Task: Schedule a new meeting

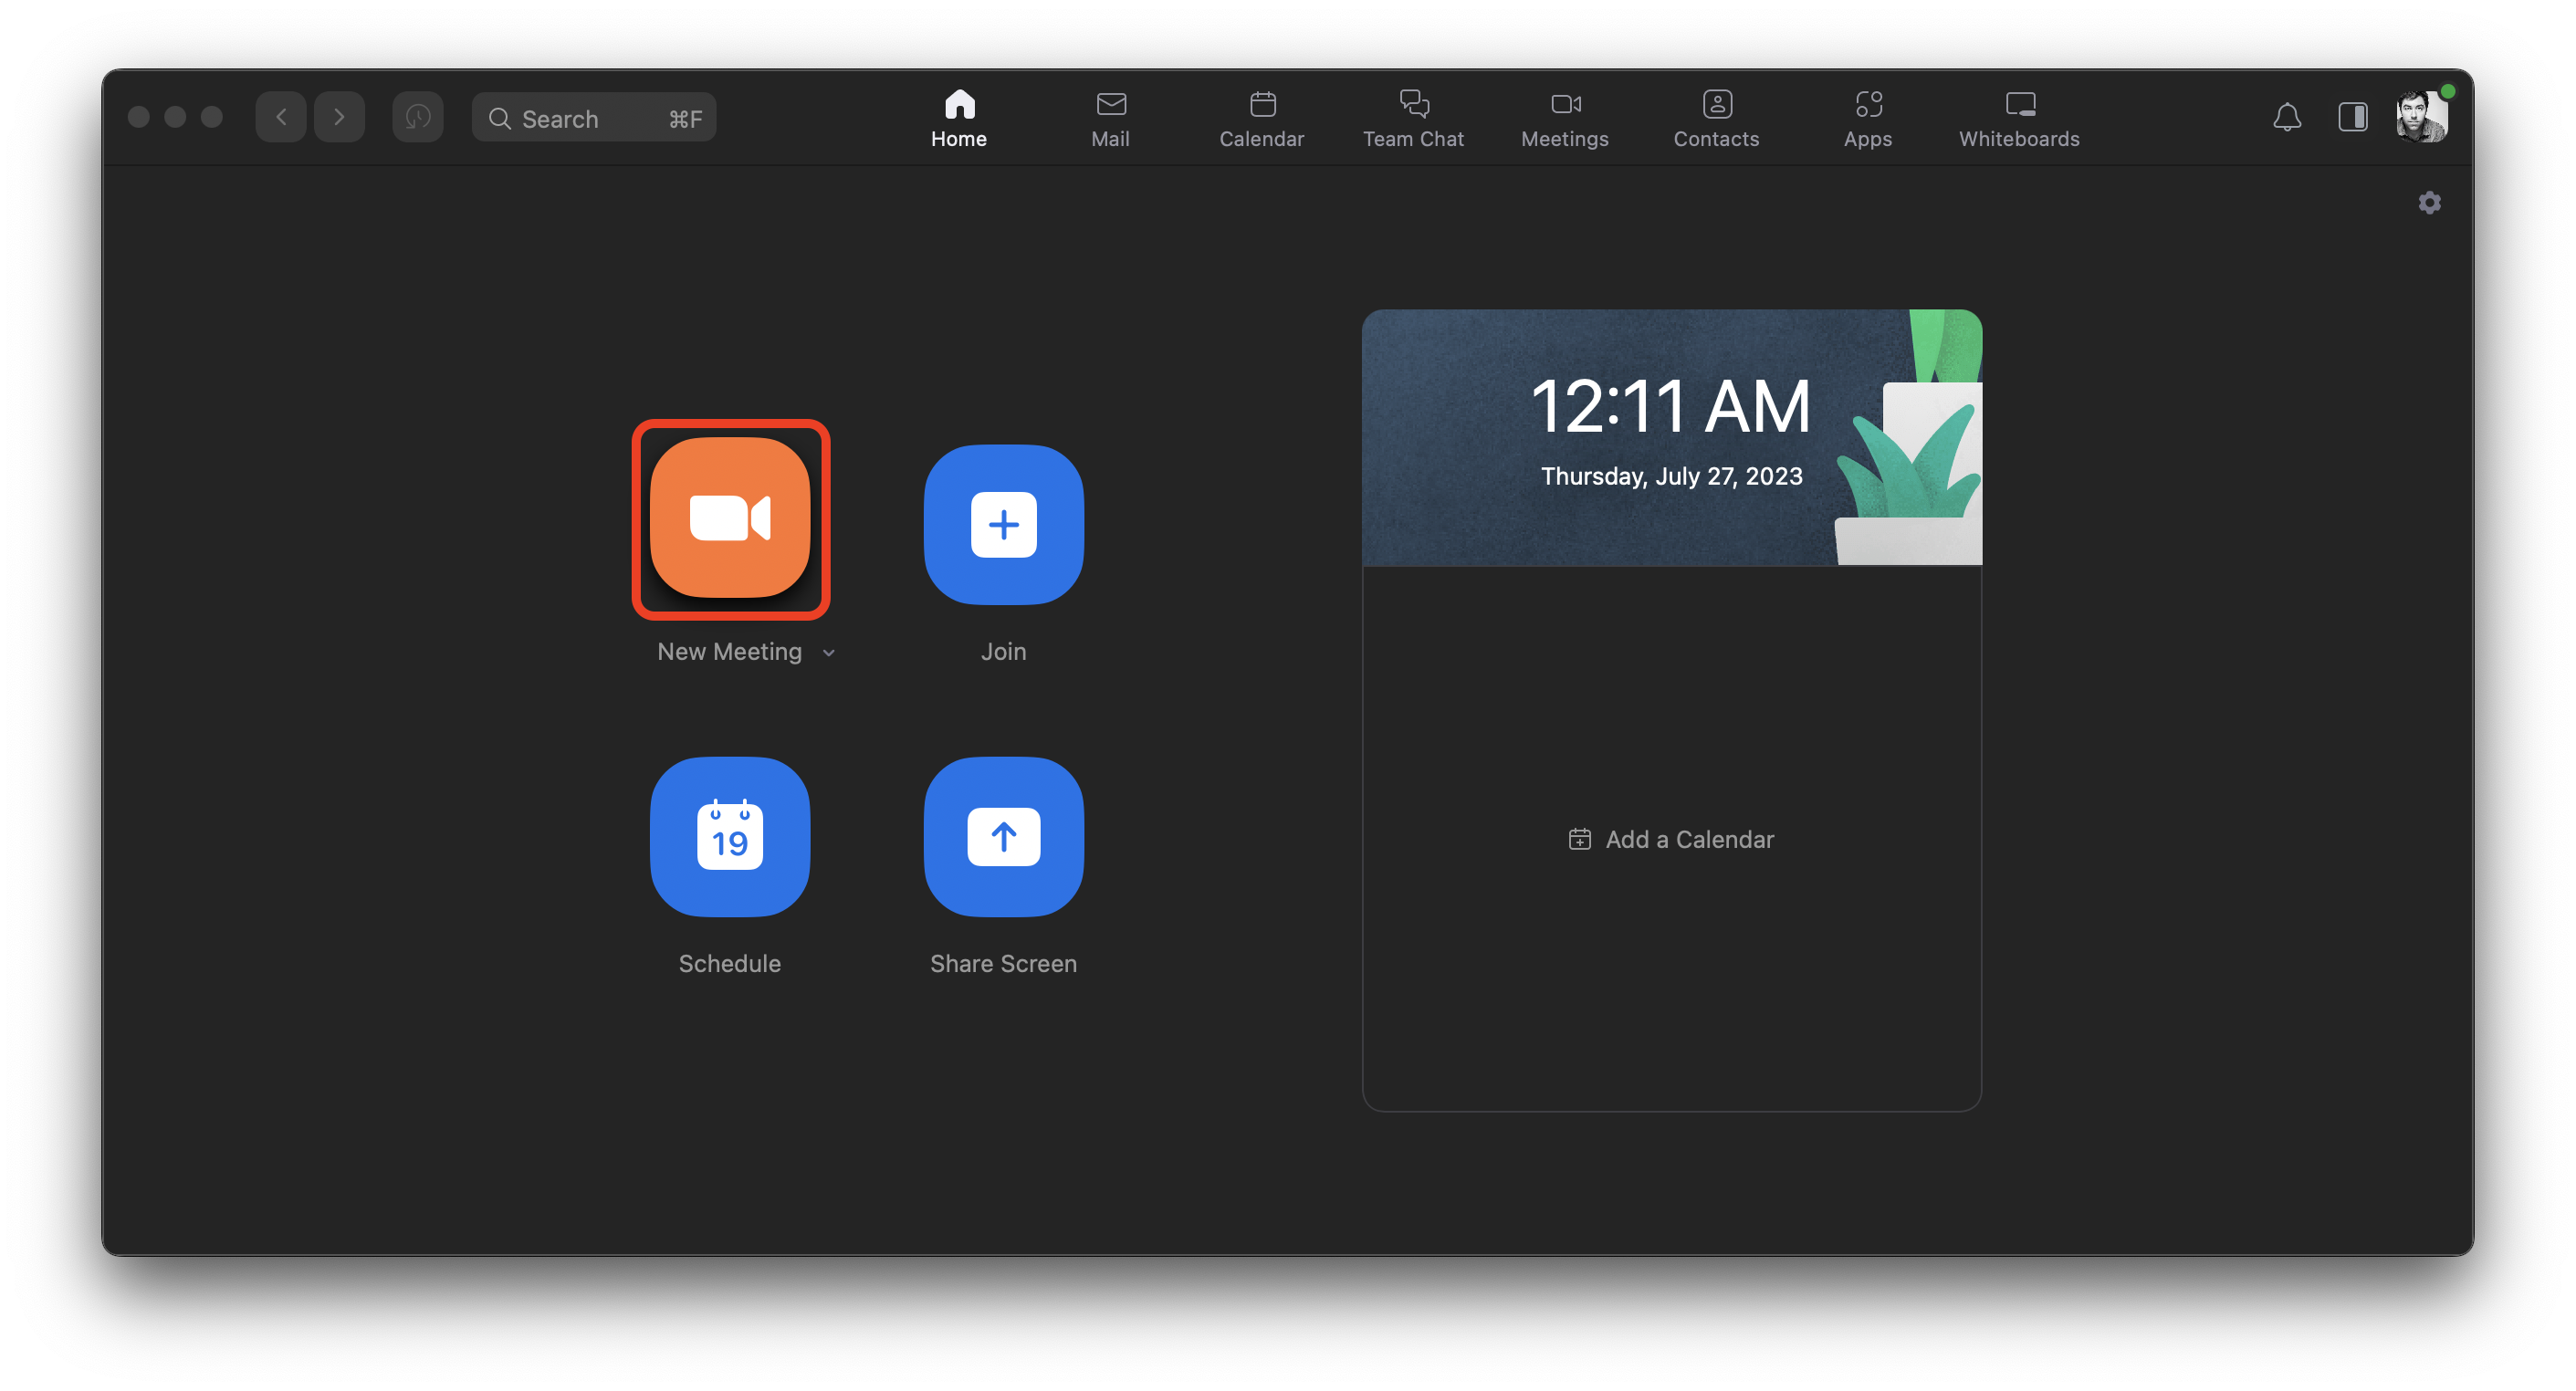Action: pyautogui.click(x=730, y=837)
